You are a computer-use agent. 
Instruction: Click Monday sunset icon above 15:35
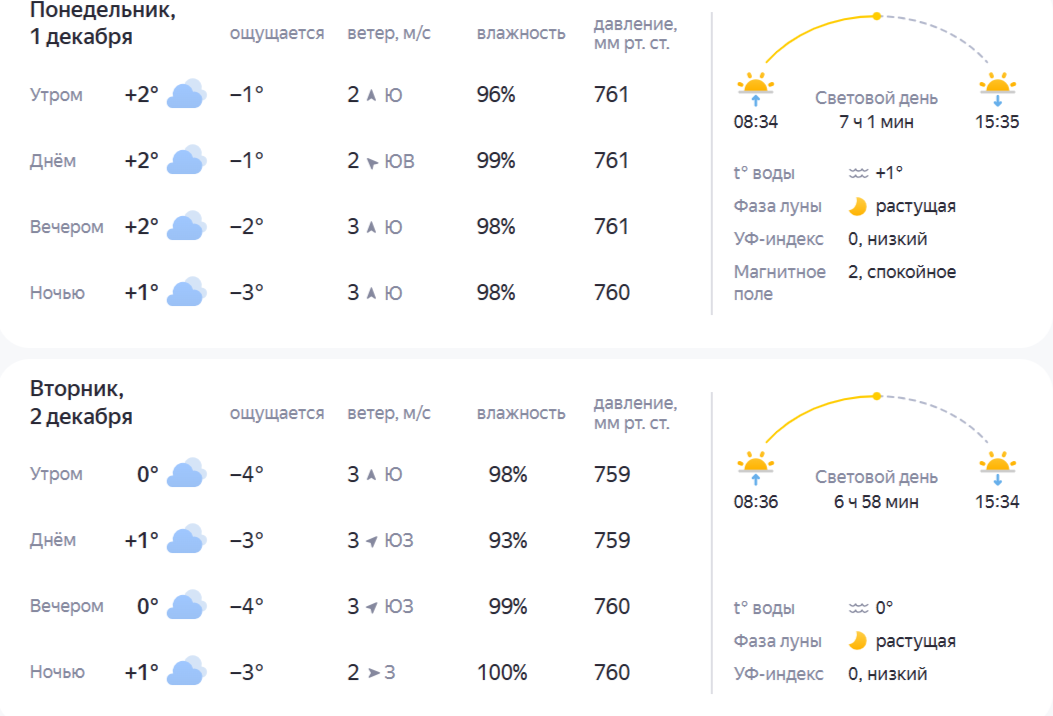997,88
